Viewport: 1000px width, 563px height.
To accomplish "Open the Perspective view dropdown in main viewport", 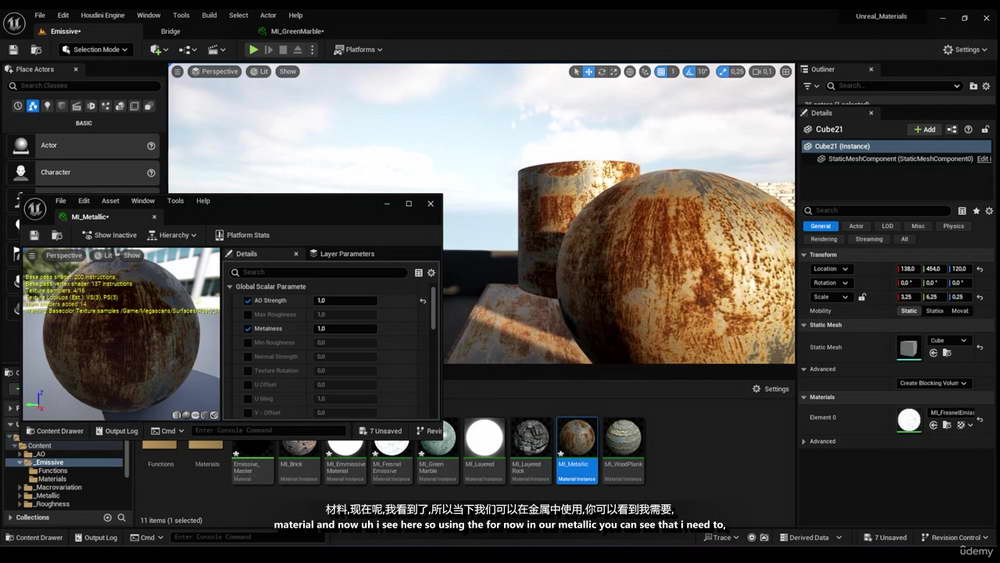I will click(x=215, y=71).
